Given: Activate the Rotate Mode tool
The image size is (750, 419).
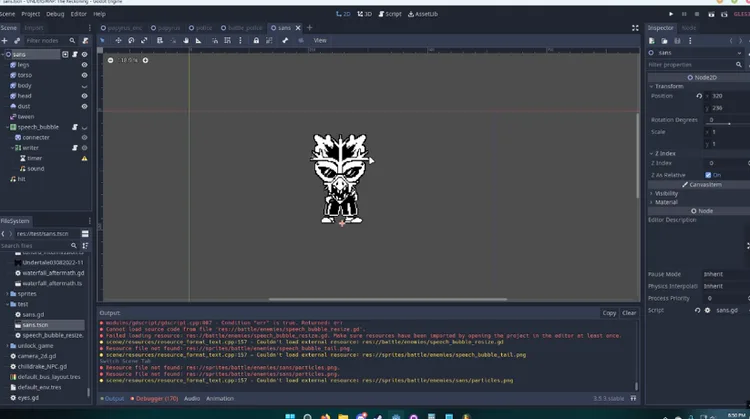Looking at the screenshot, I should [131, 41].
